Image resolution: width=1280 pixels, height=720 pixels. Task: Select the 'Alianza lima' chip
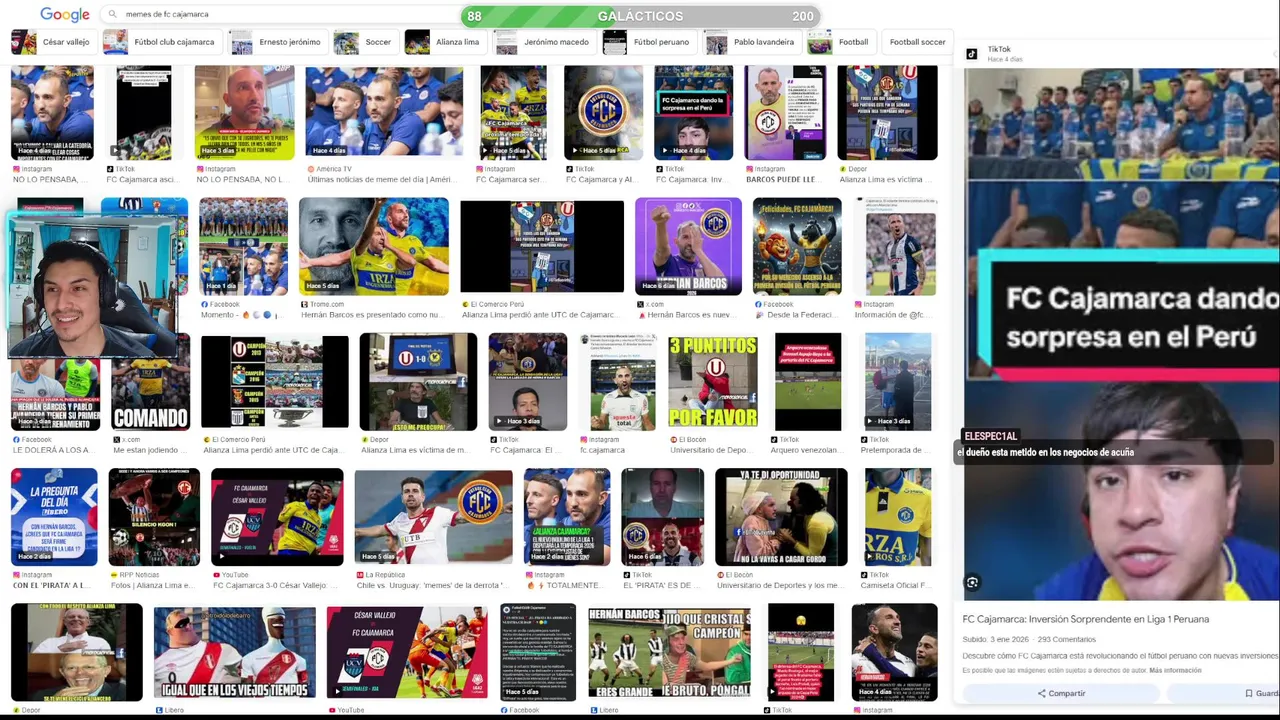[444, 42]
